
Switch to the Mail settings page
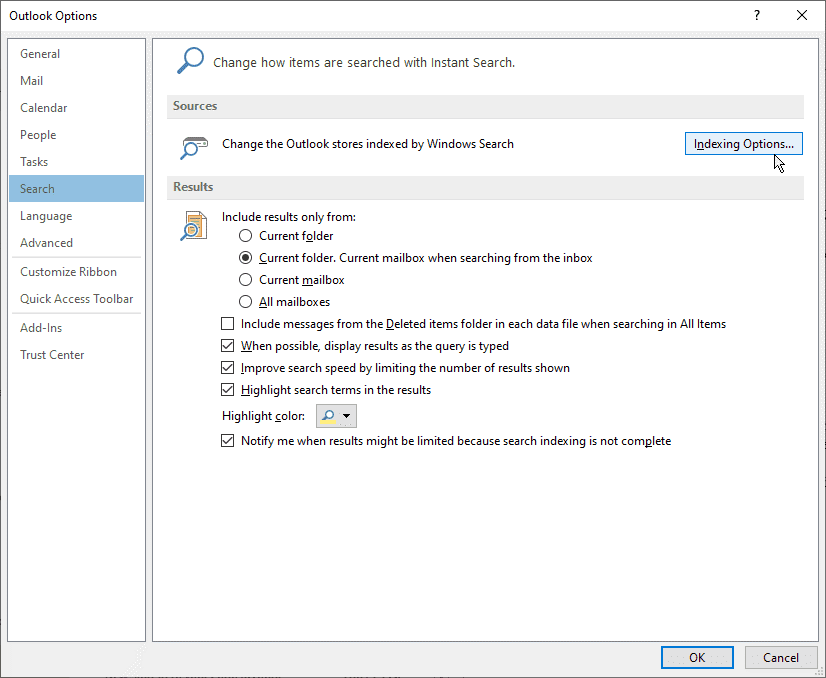tap(31, 80)
